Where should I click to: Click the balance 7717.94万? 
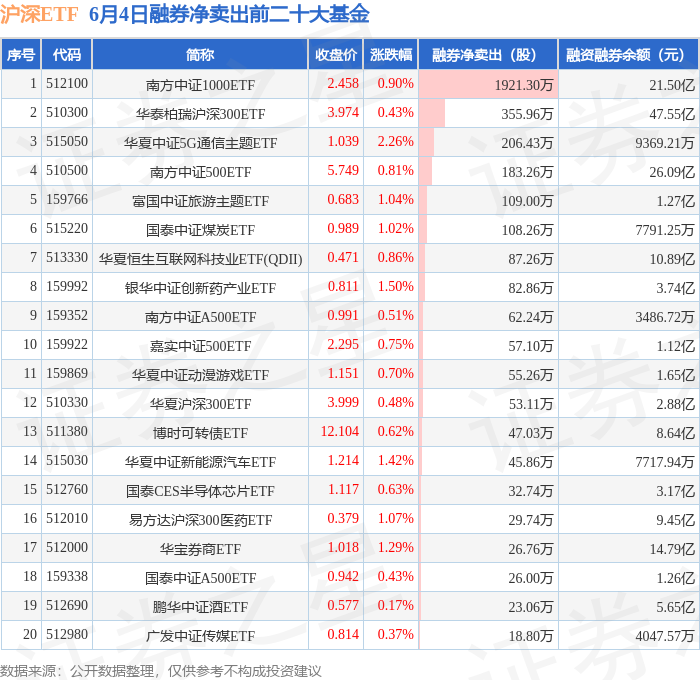pos(665,462)
